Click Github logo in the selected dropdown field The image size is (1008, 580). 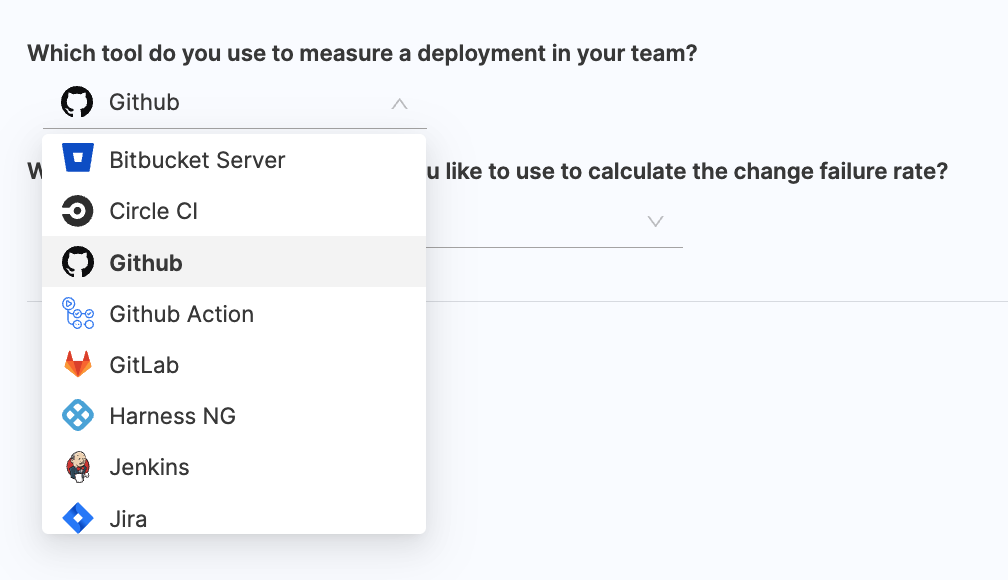tap(77, 102)
